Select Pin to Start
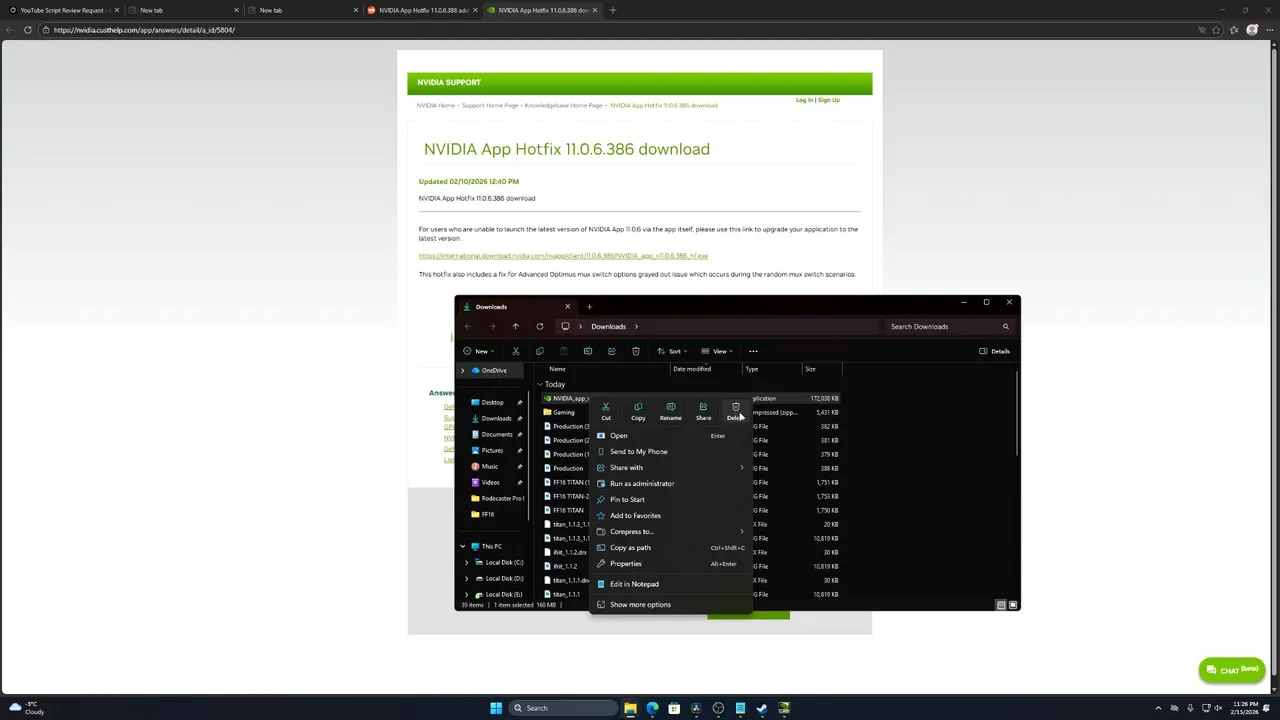The height and width of the screenshot is (720, 1280). pos(670,500)
